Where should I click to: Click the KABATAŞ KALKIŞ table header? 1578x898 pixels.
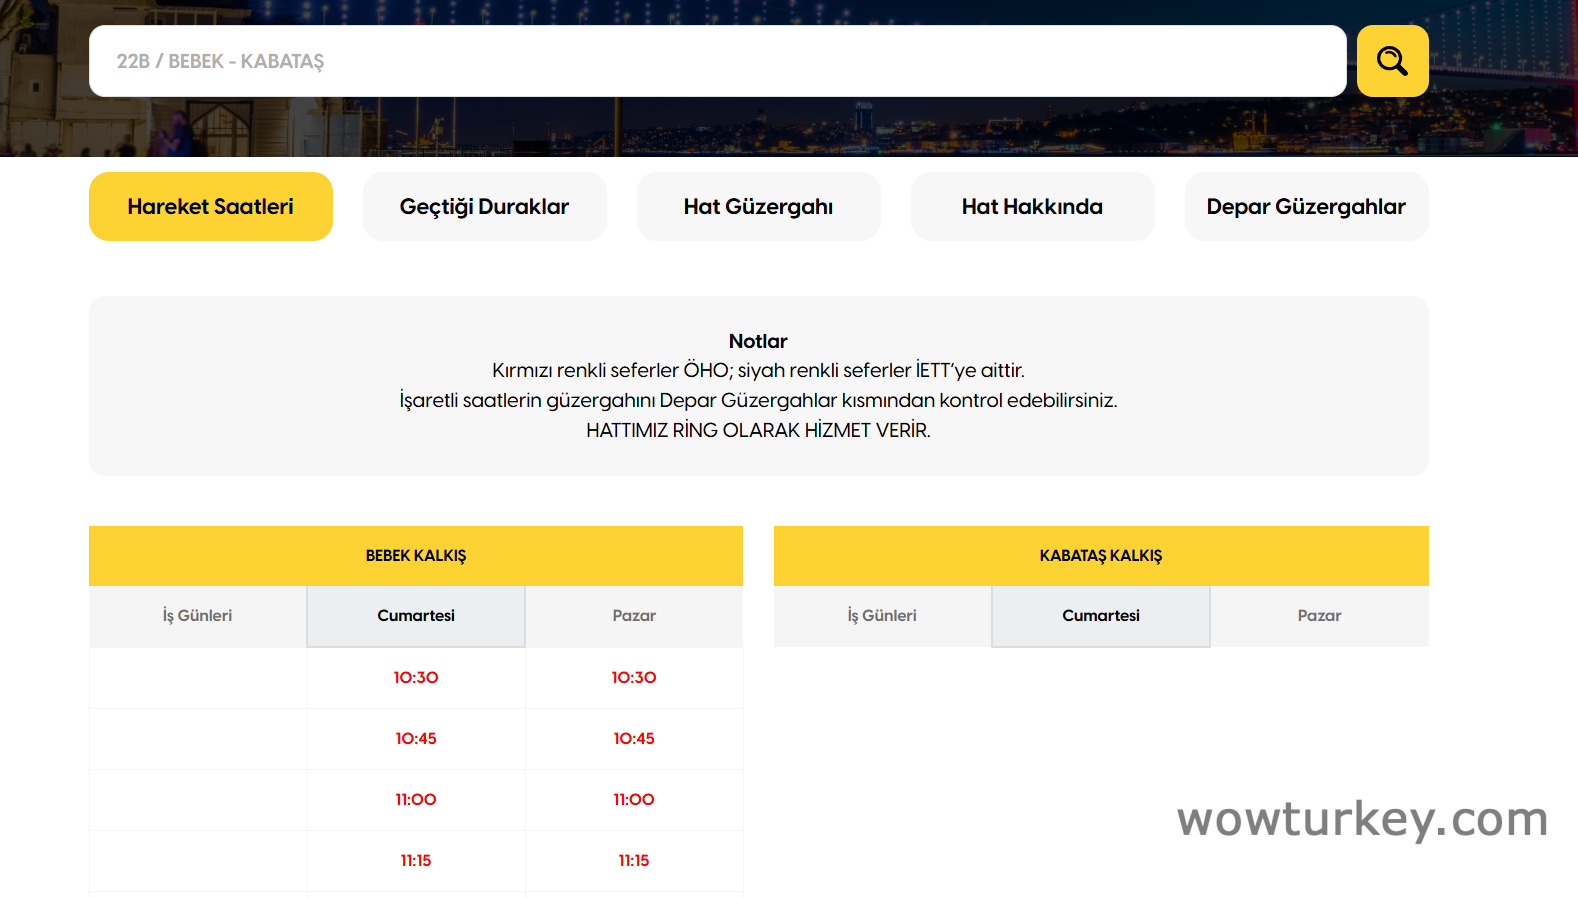(1100, 556)
